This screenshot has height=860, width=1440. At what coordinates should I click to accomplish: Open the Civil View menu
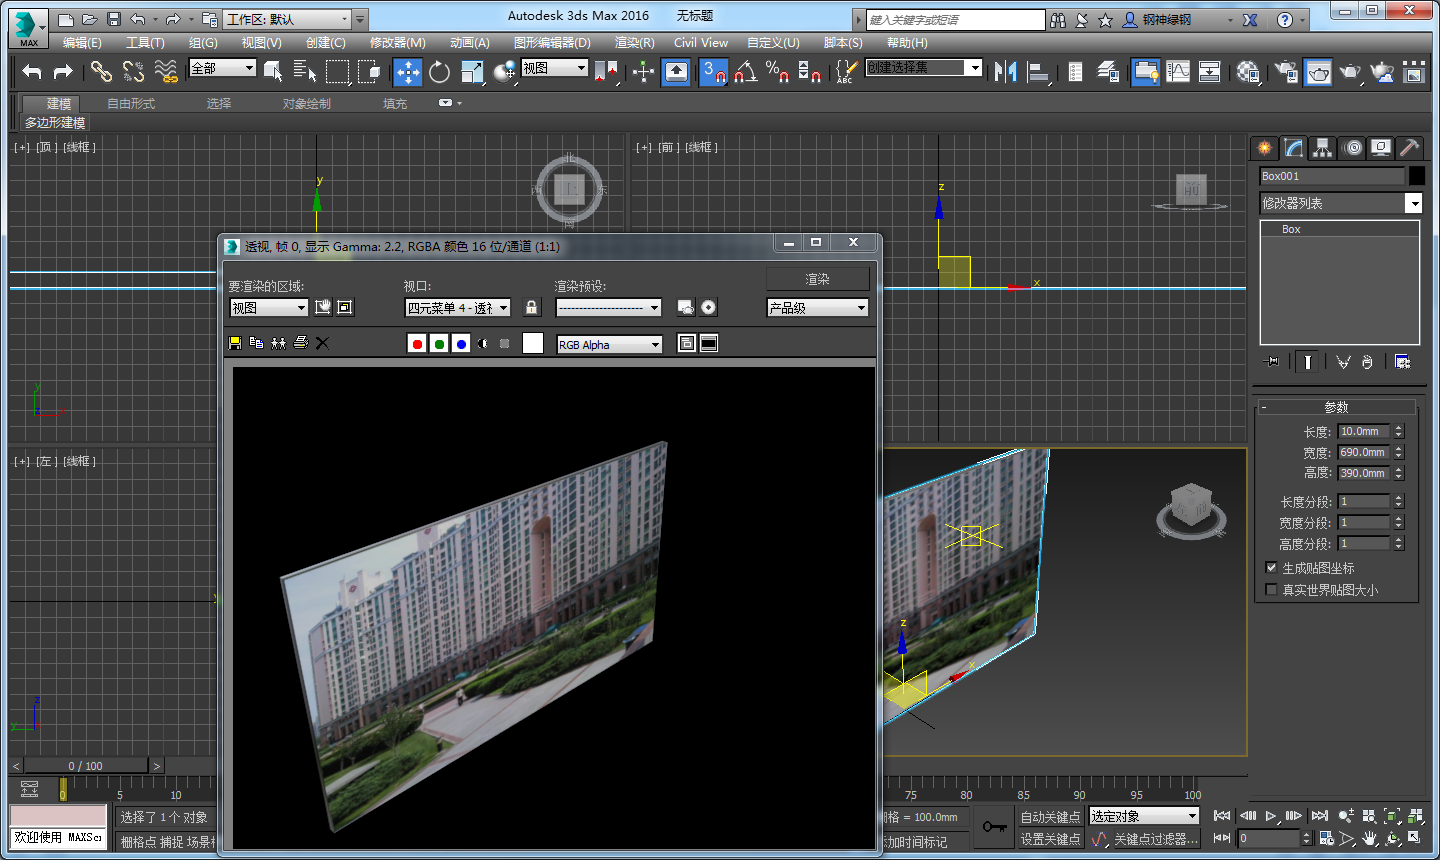point(701,43)
